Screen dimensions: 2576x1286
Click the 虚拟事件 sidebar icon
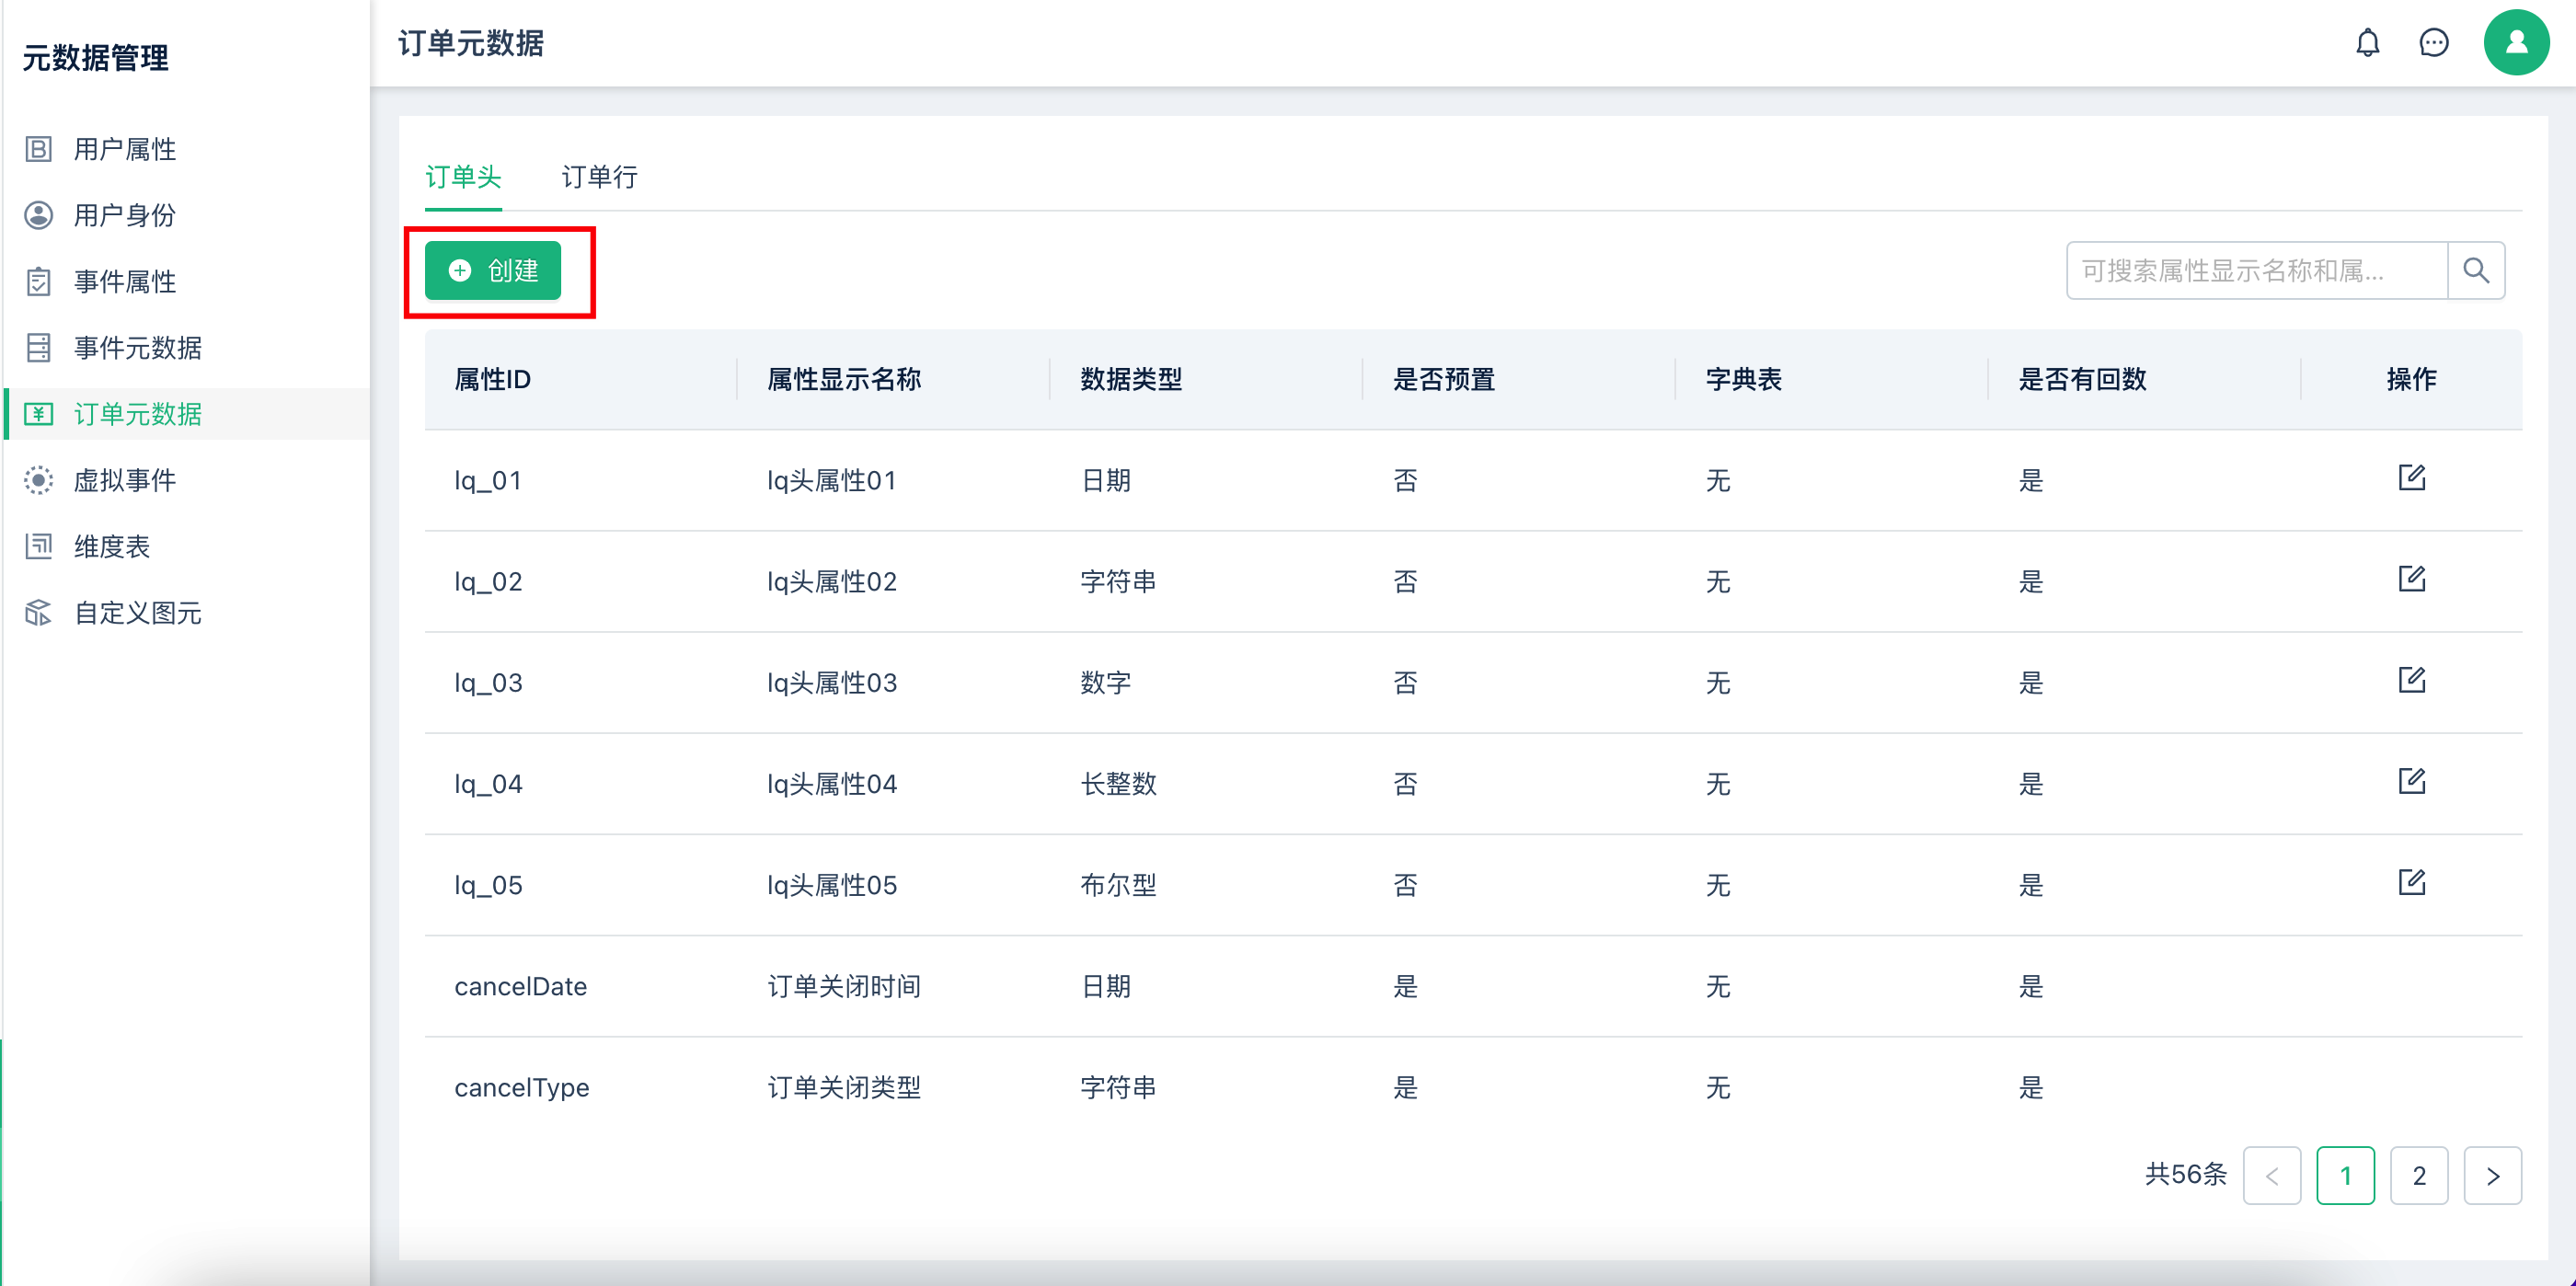(38, 480)
